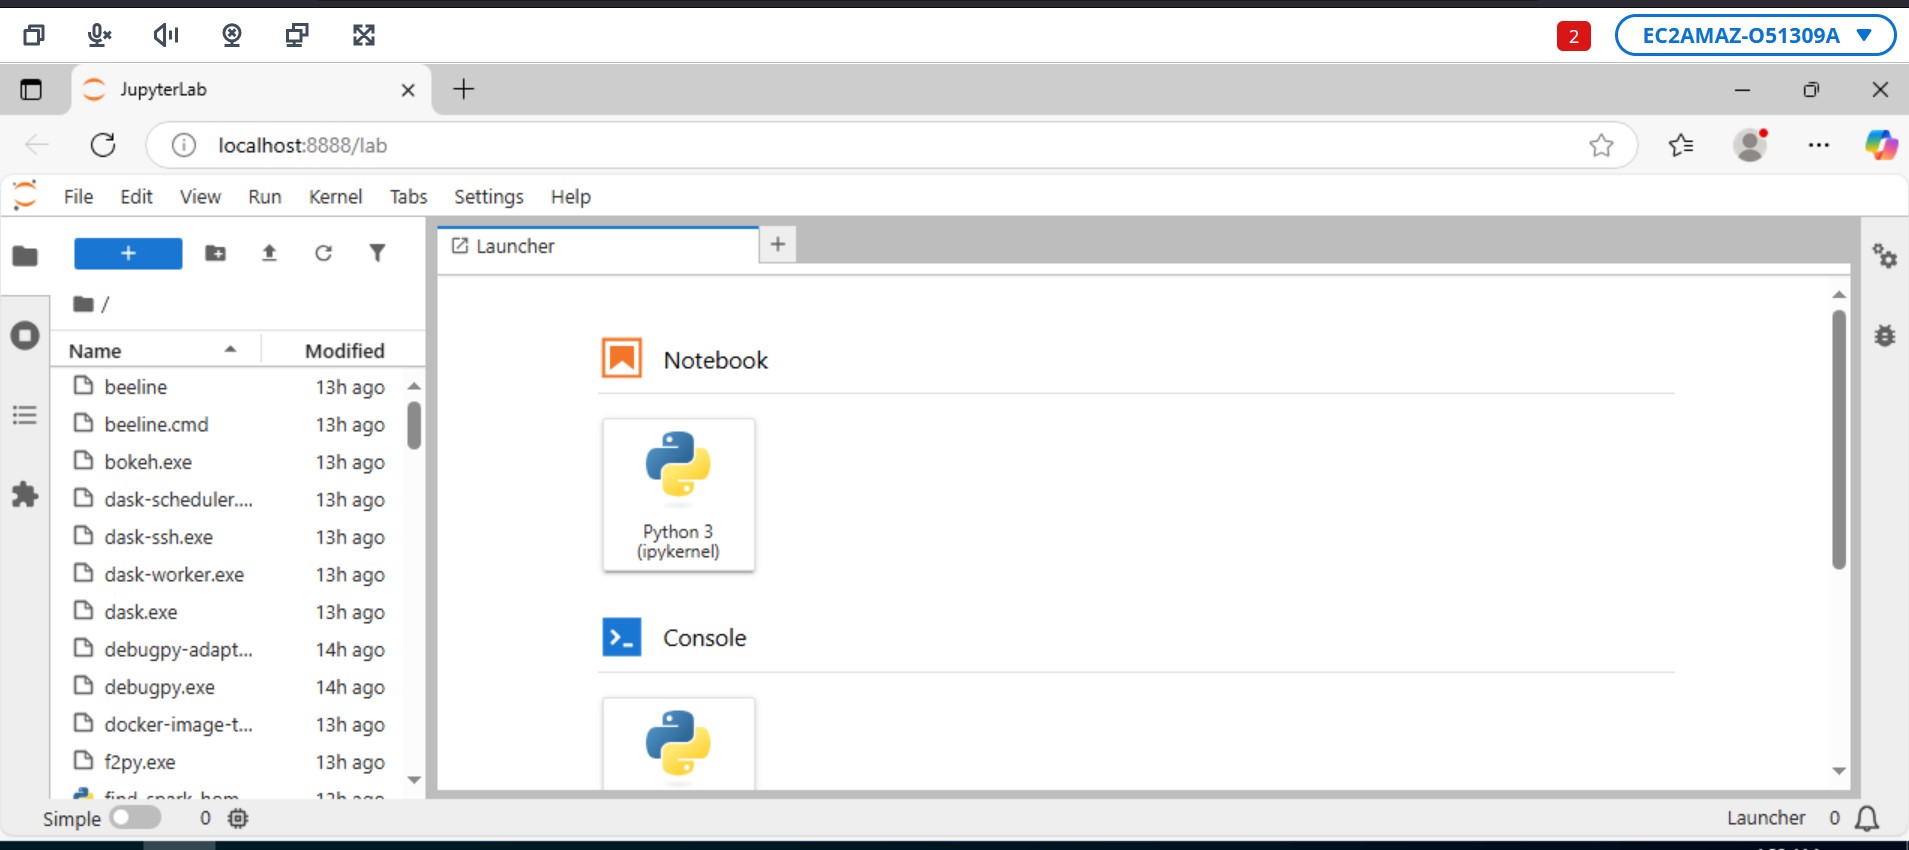This screenshot has width=1909, height=850.
Task: Open the Settings menu
Action: 488,197
